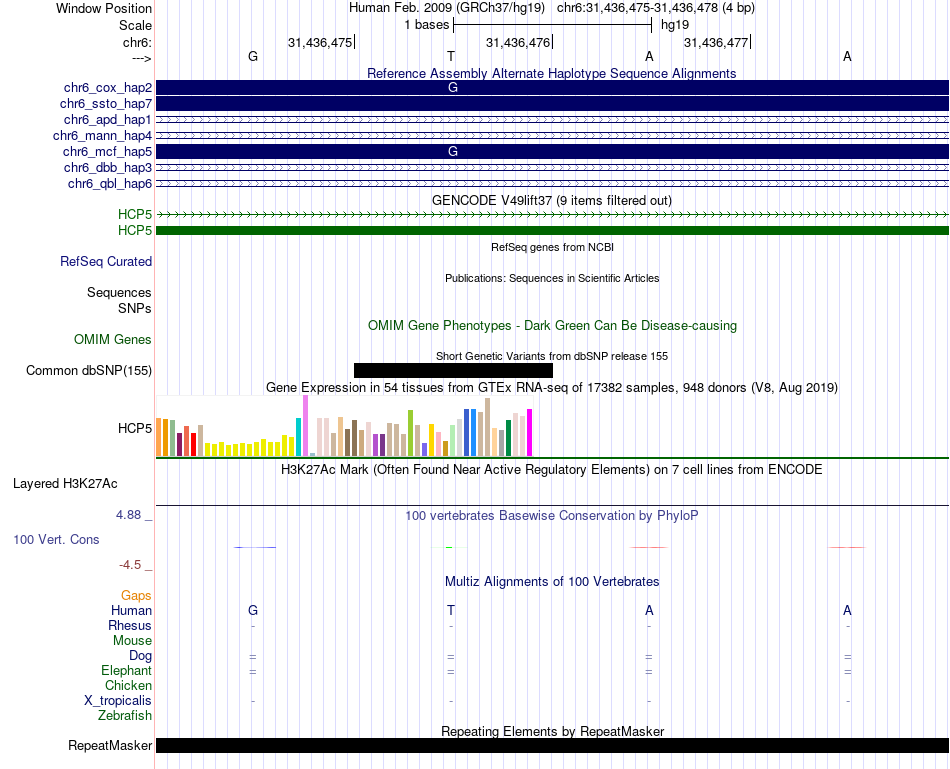Click the G mismatch in chr6_cox_hap2 bar
Screen dimensions: 950x769
click(x=453, y=88)
